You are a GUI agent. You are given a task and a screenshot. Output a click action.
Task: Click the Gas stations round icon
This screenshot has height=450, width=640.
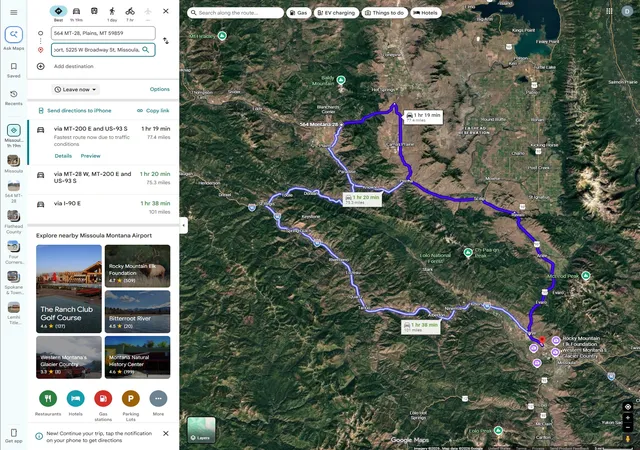coord(103,399)
